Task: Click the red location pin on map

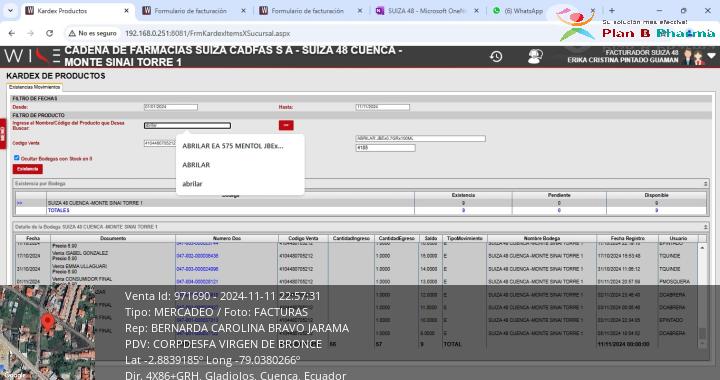Action: point(47,323)
